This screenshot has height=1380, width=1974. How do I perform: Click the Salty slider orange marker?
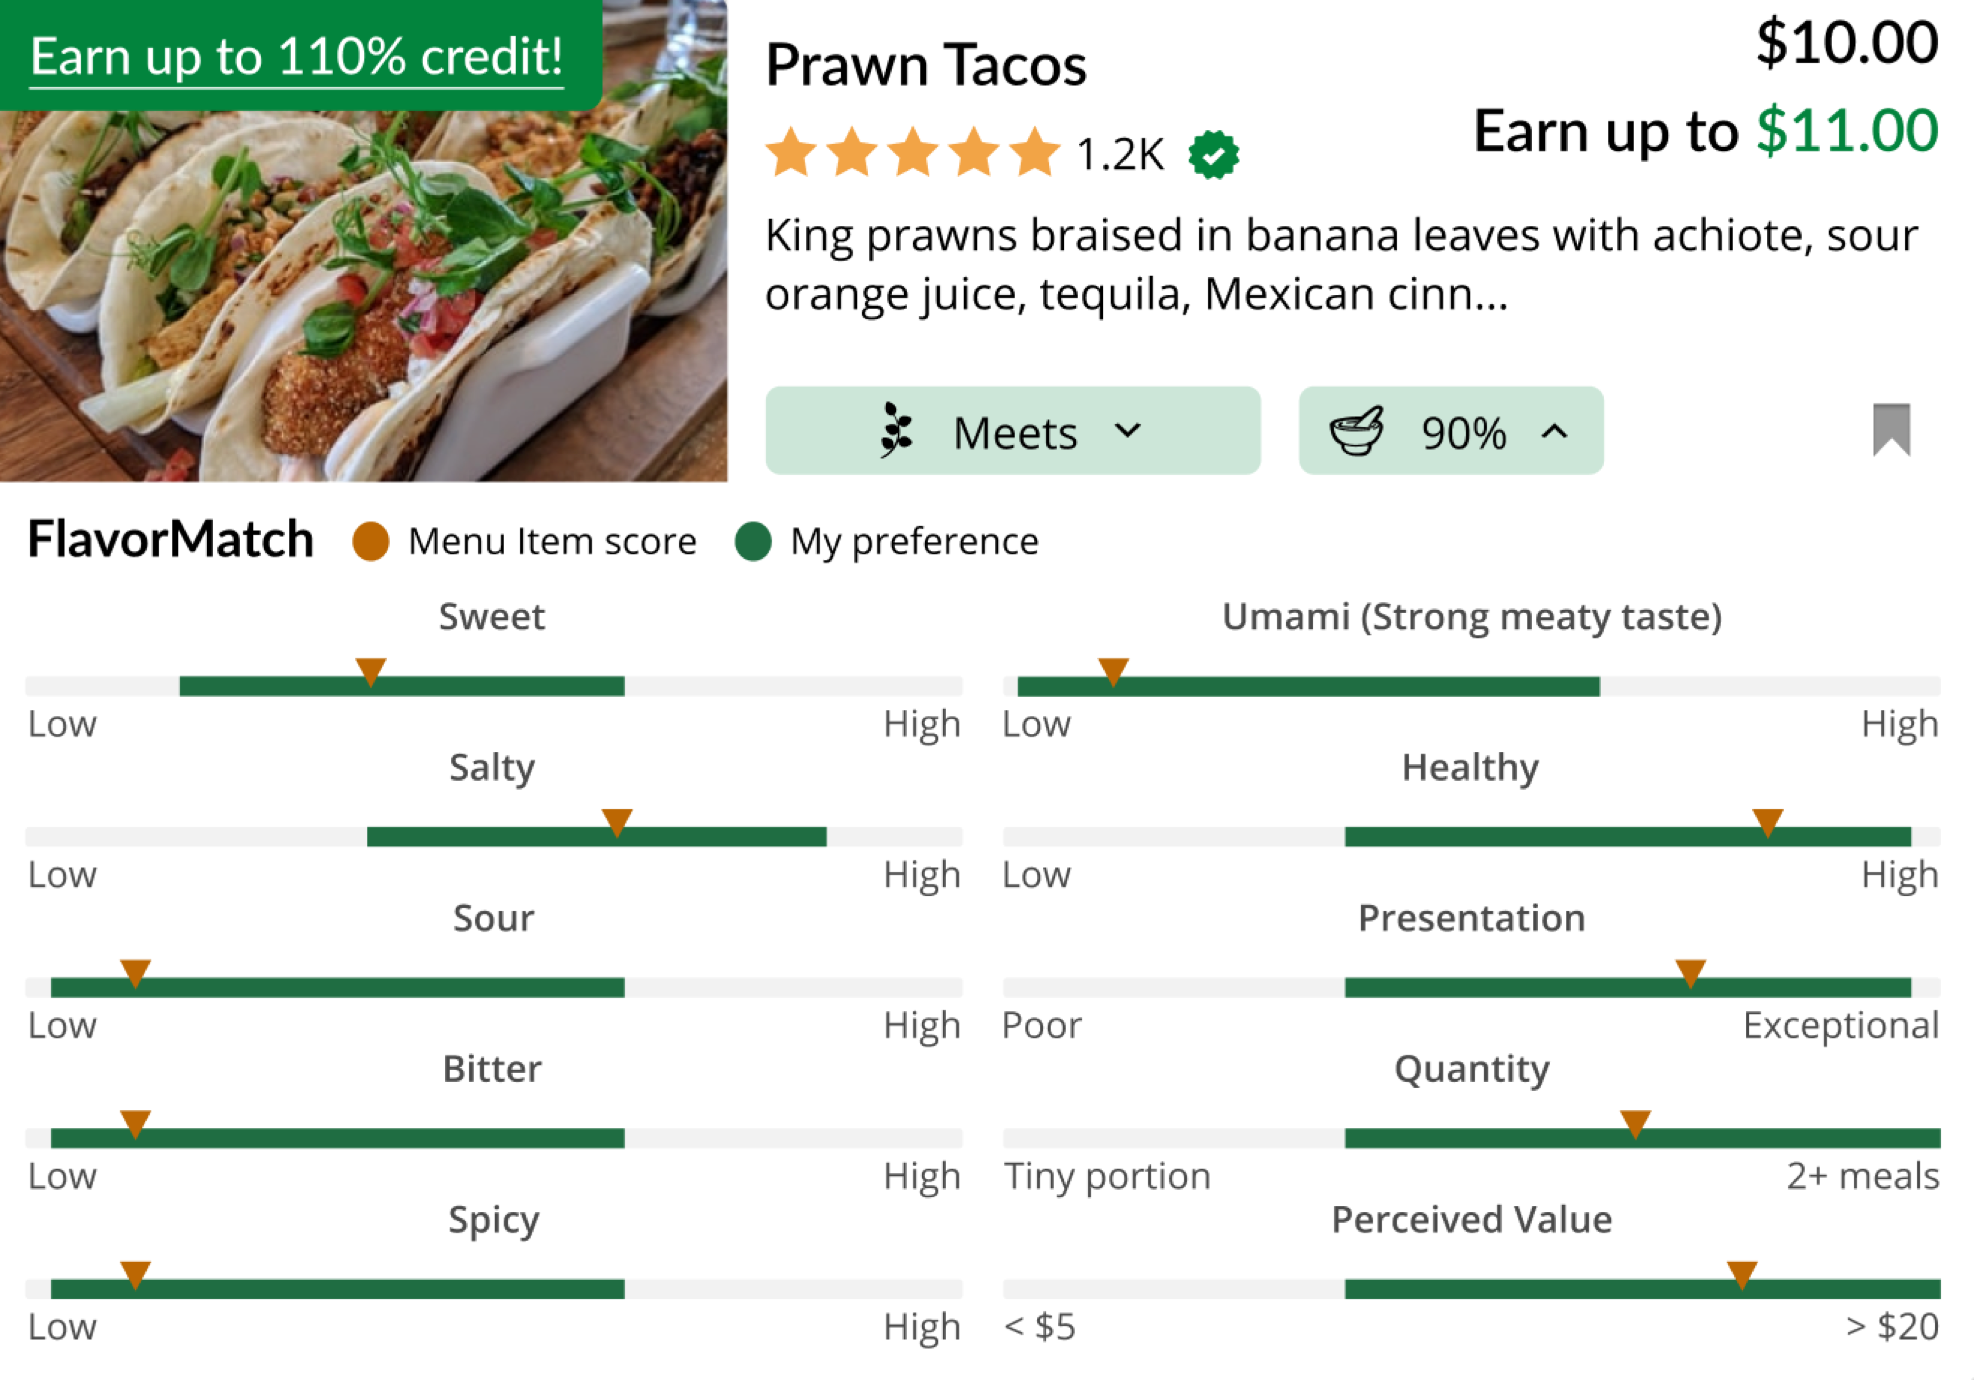(x=617, y=822)
